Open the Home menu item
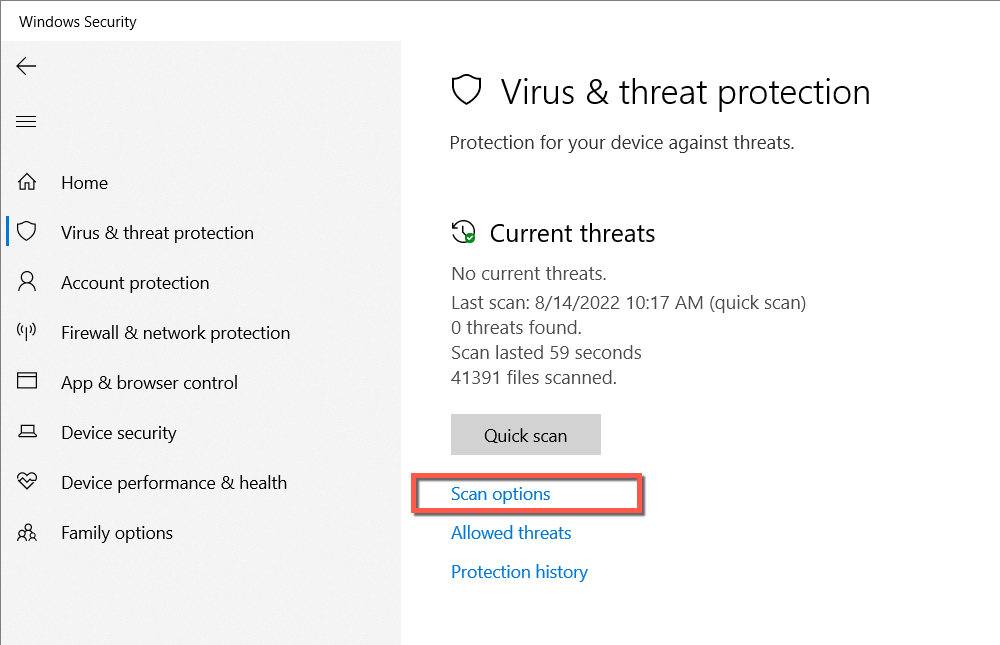Image resolution: width=1000 pixels, height=645 pixels. pos(84,183)
